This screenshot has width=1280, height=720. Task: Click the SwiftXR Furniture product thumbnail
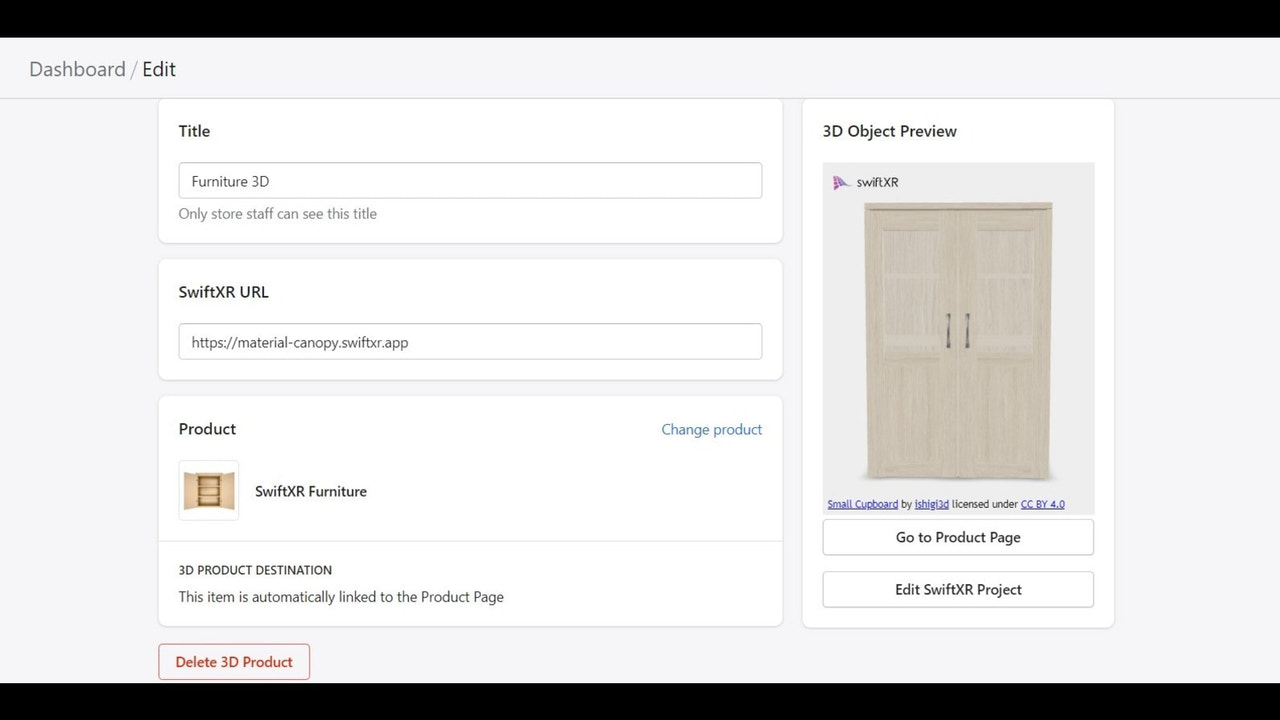208,490
